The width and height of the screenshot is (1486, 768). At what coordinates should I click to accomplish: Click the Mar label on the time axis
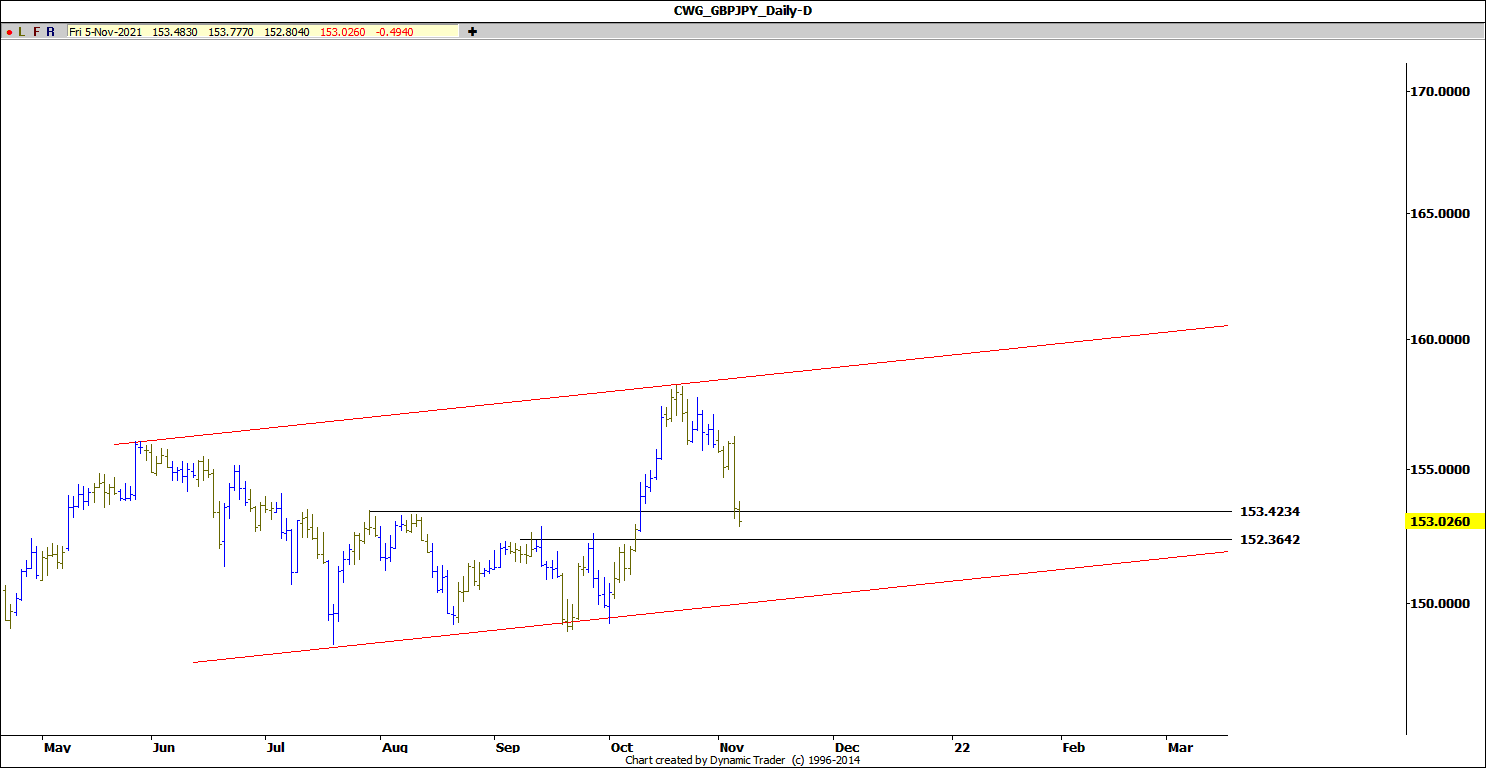(x=1180, y=747)
